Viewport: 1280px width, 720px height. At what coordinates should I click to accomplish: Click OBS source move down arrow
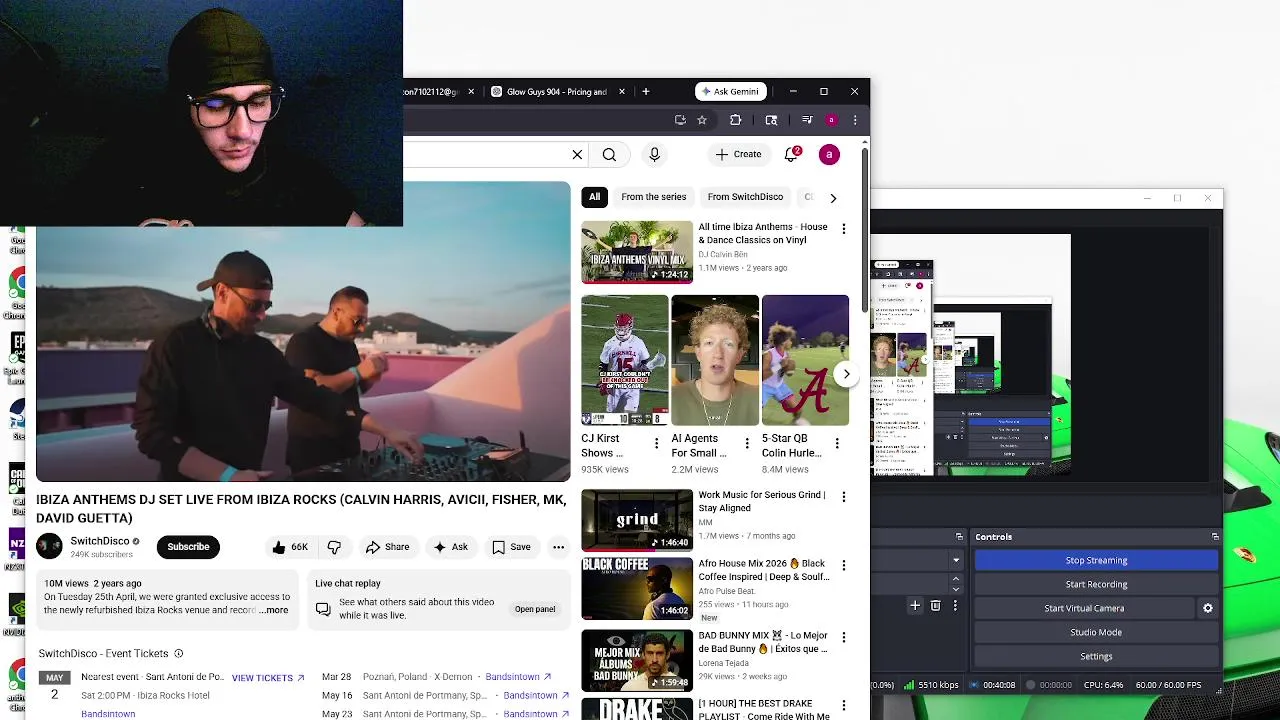pyautogui.click(x=956, y=589)
